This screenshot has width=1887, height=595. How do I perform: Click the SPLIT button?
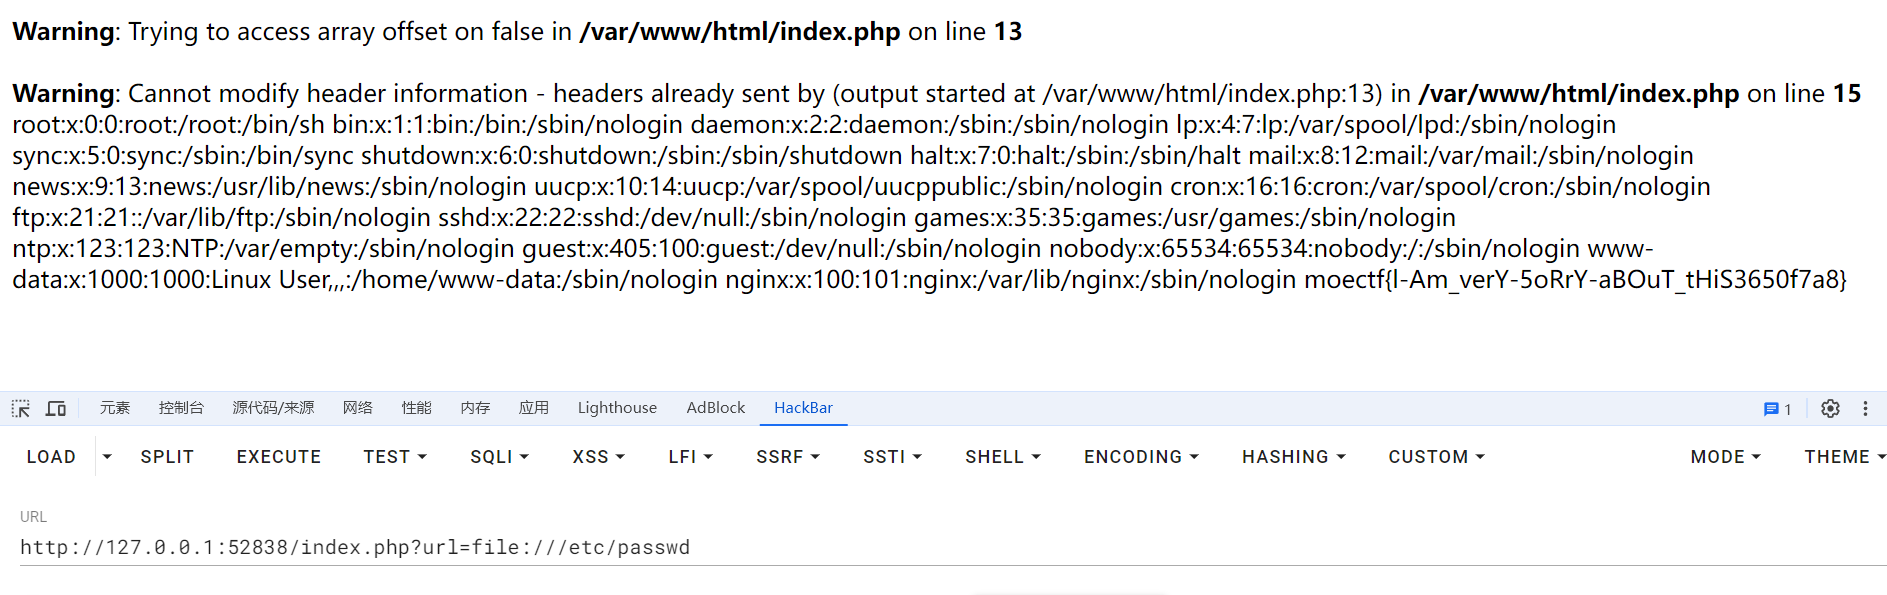(x=167, y=457)
